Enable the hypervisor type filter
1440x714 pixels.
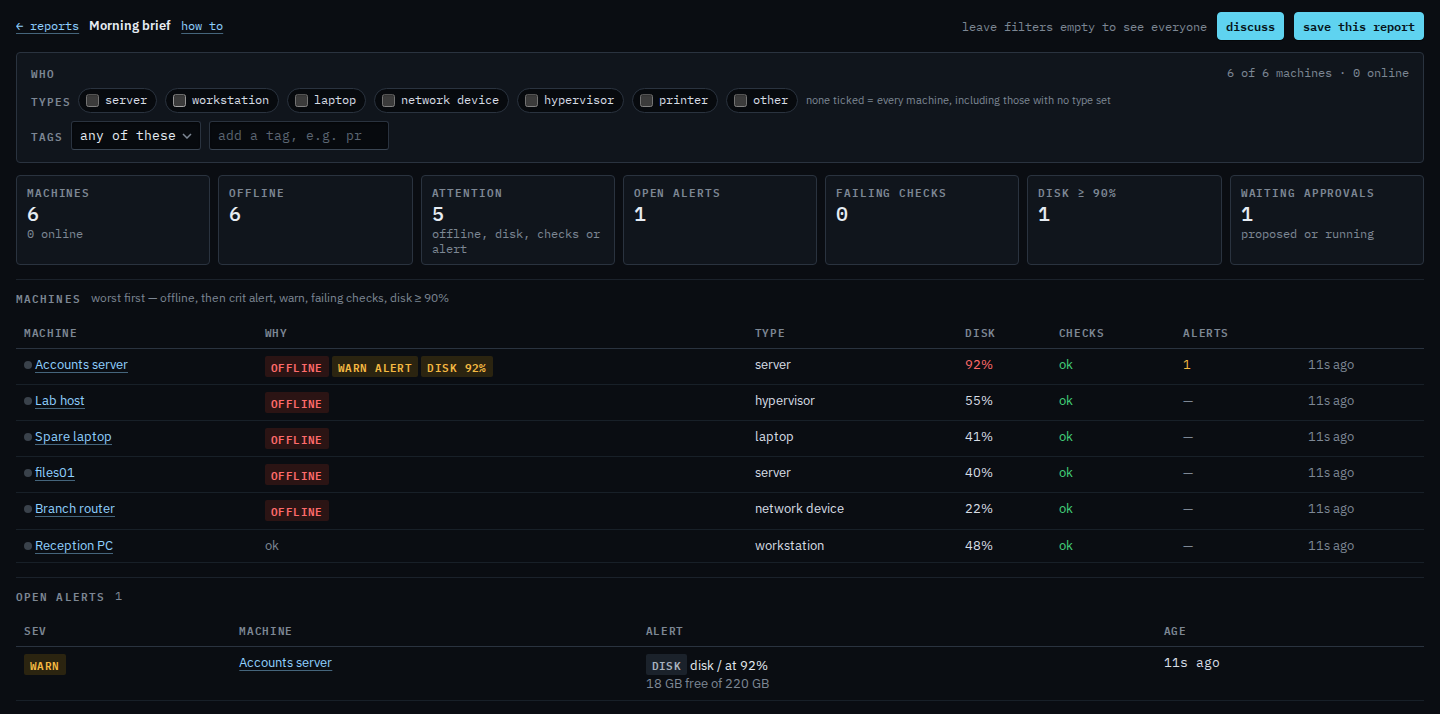pos(531,100)
